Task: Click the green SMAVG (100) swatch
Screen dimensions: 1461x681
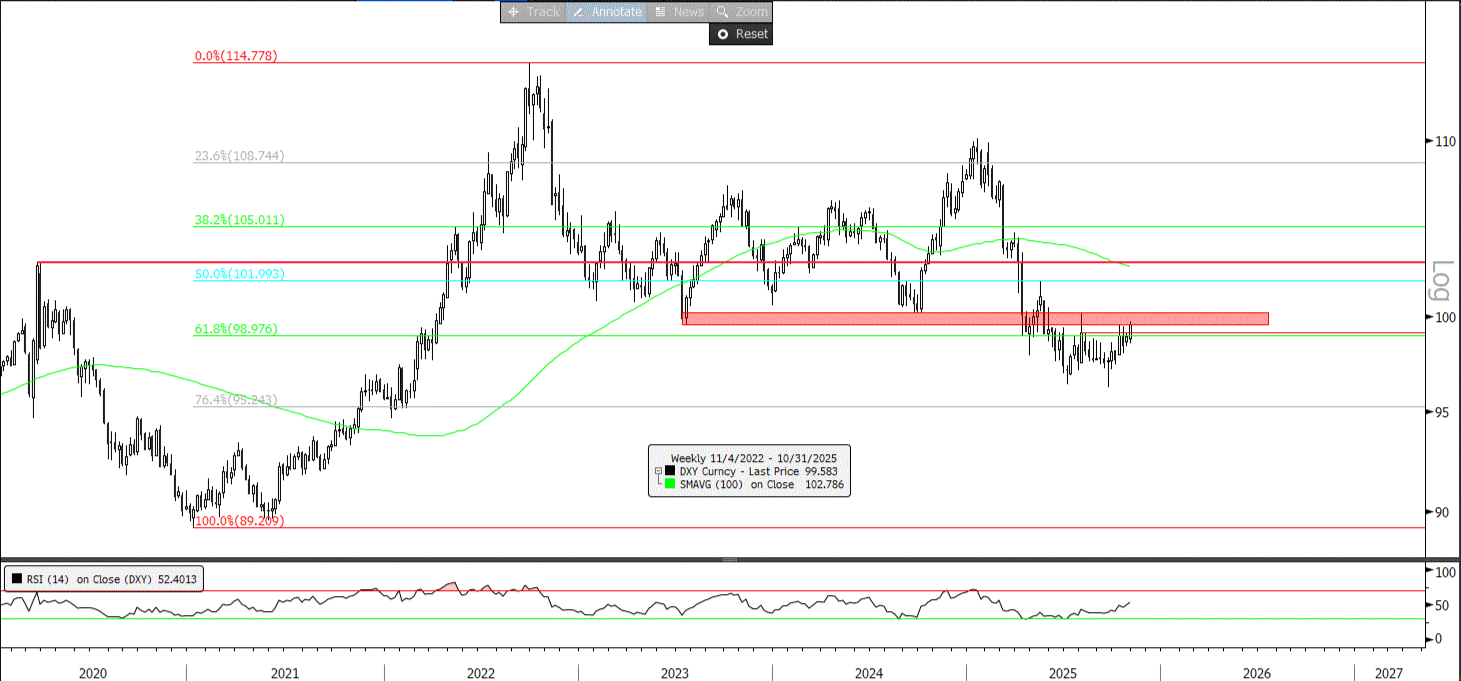Action: [x=670, y=485]
